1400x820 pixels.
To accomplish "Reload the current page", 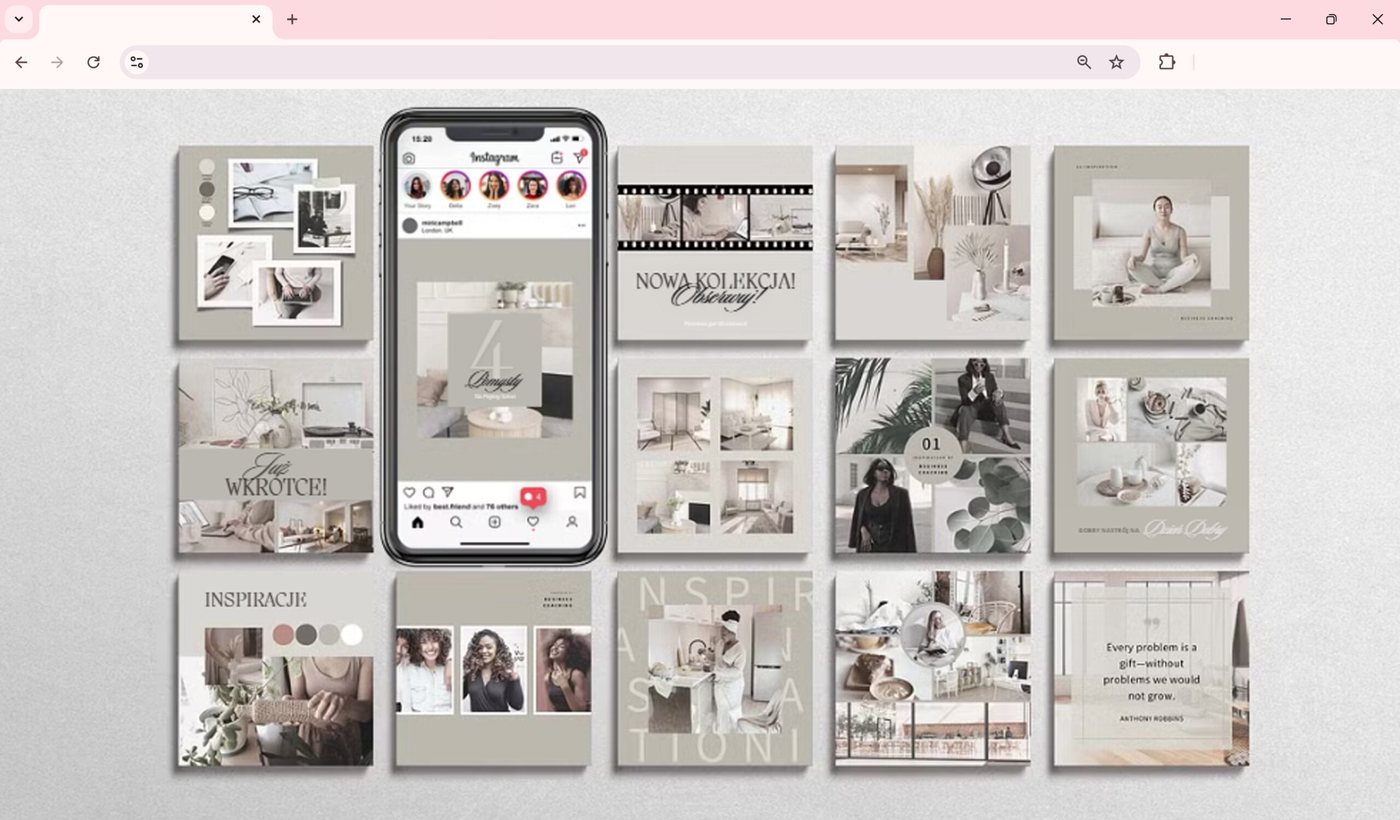I will 93,62.
